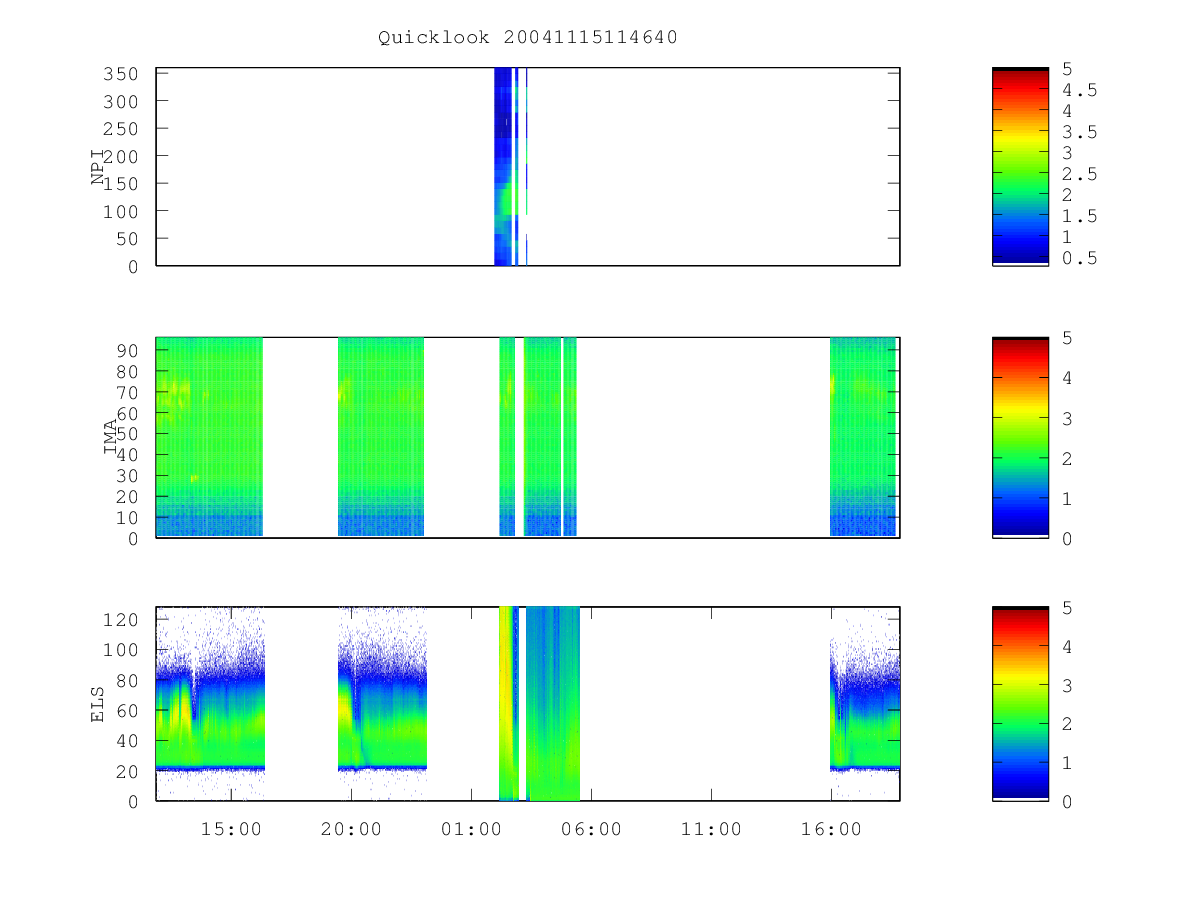Click the 3.5 label on NPI colorbar
The image size is (1200, 900).
click(x=1080, y=132)
